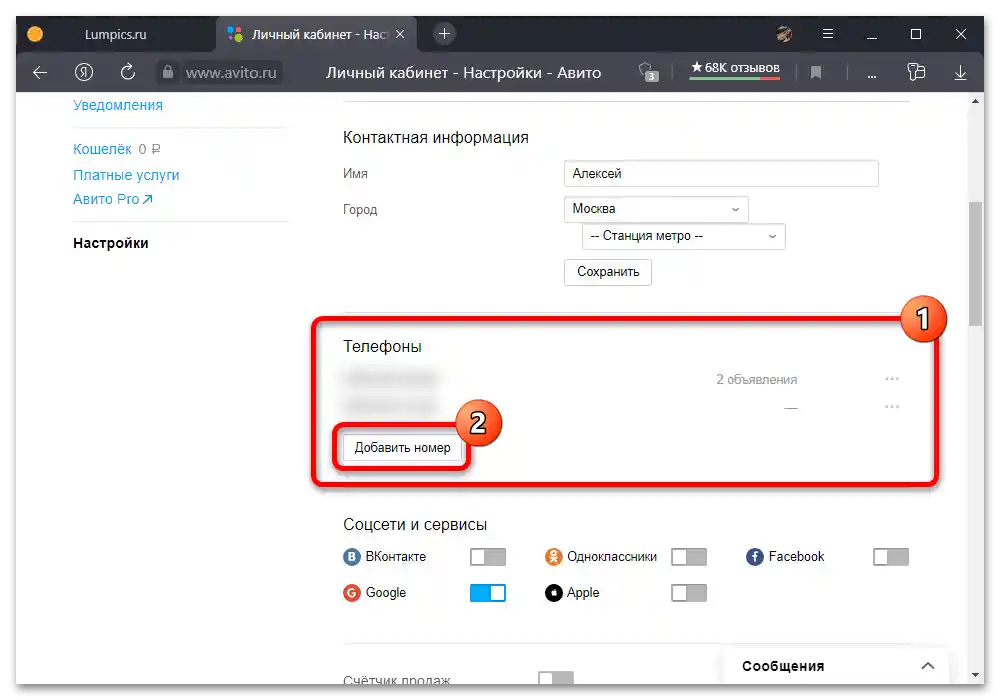Open the 68K отзывов site rating
The image size is (1000, 700).
click(735, 68)
